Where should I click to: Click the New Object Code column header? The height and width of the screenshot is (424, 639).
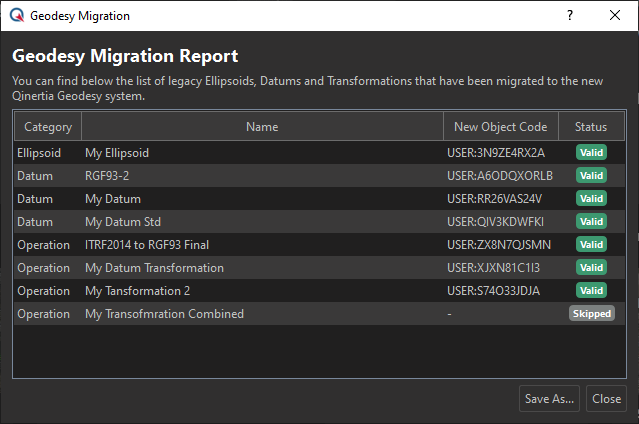coord(500,127)
